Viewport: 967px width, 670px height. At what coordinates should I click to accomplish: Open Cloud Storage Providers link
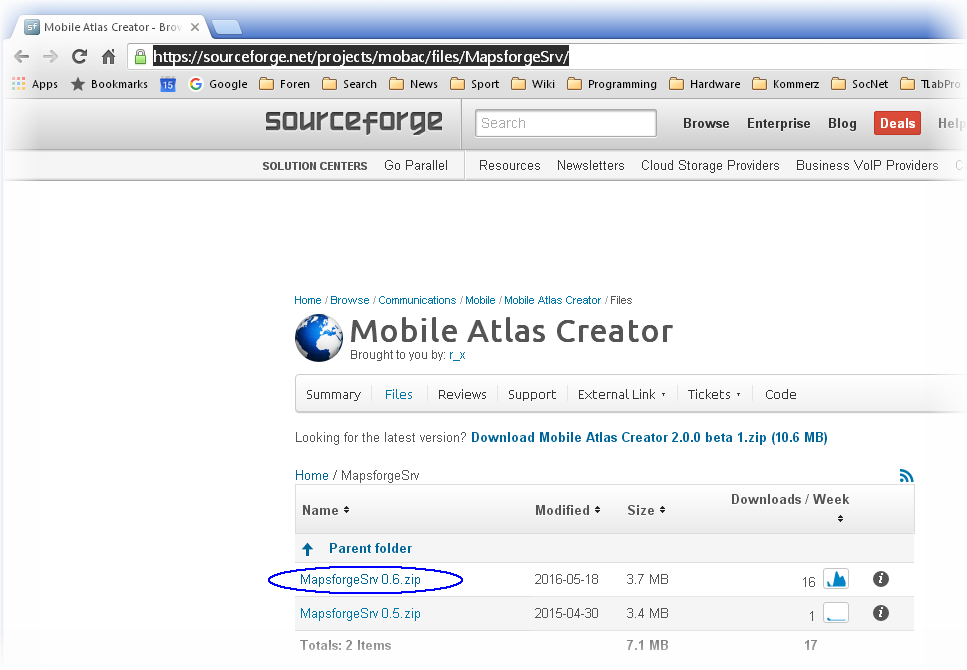point(710,166)
